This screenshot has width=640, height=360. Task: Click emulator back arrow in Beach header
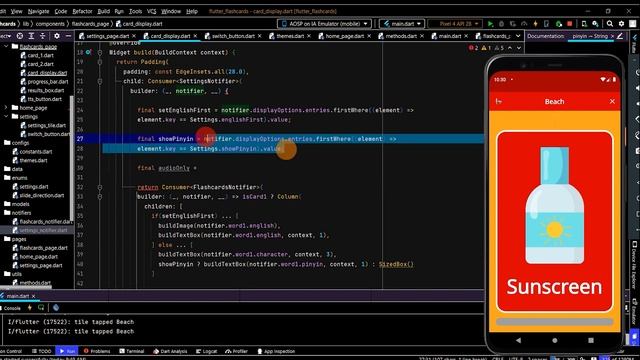(x=499, y=101)
